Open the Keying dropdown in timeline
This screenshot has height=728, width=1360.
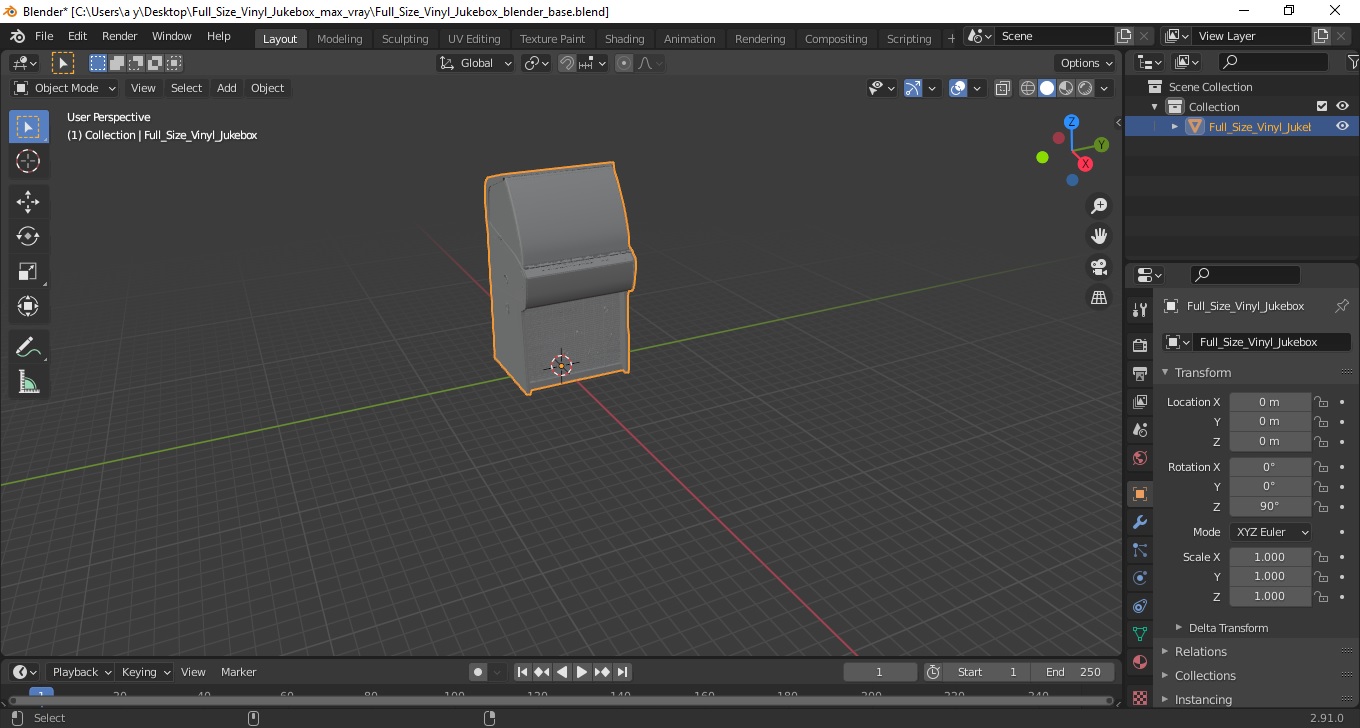[146, 672]
